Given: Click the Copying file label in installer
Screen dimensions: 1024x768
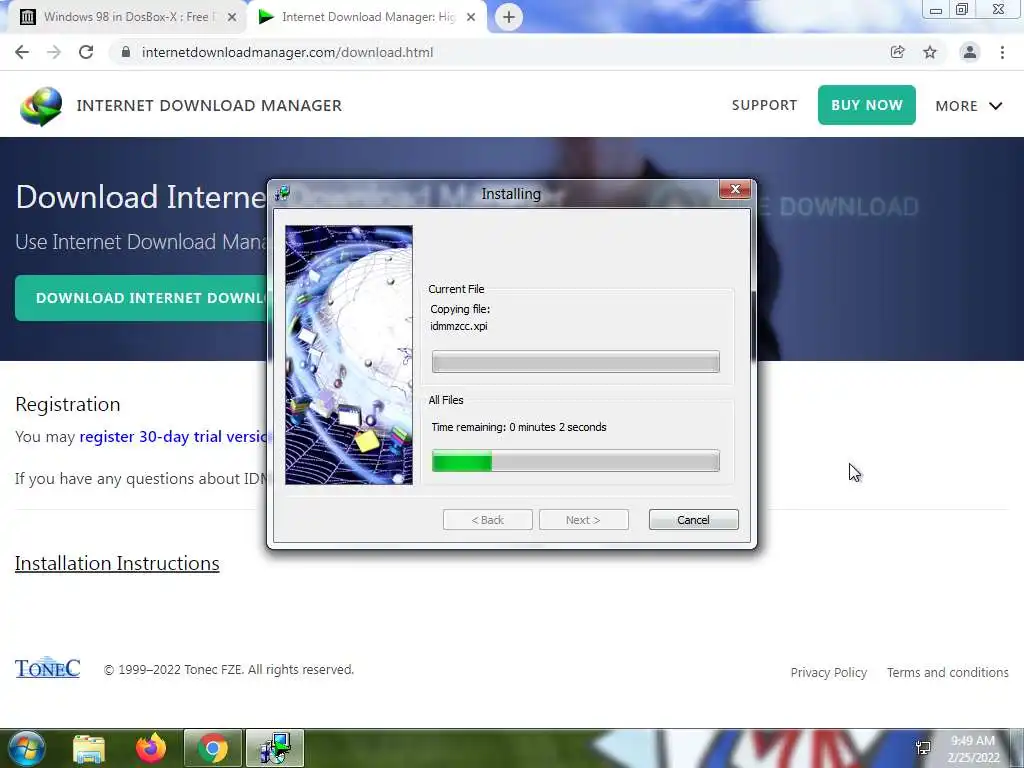Looking at the screenshot, I should (460, 309).
